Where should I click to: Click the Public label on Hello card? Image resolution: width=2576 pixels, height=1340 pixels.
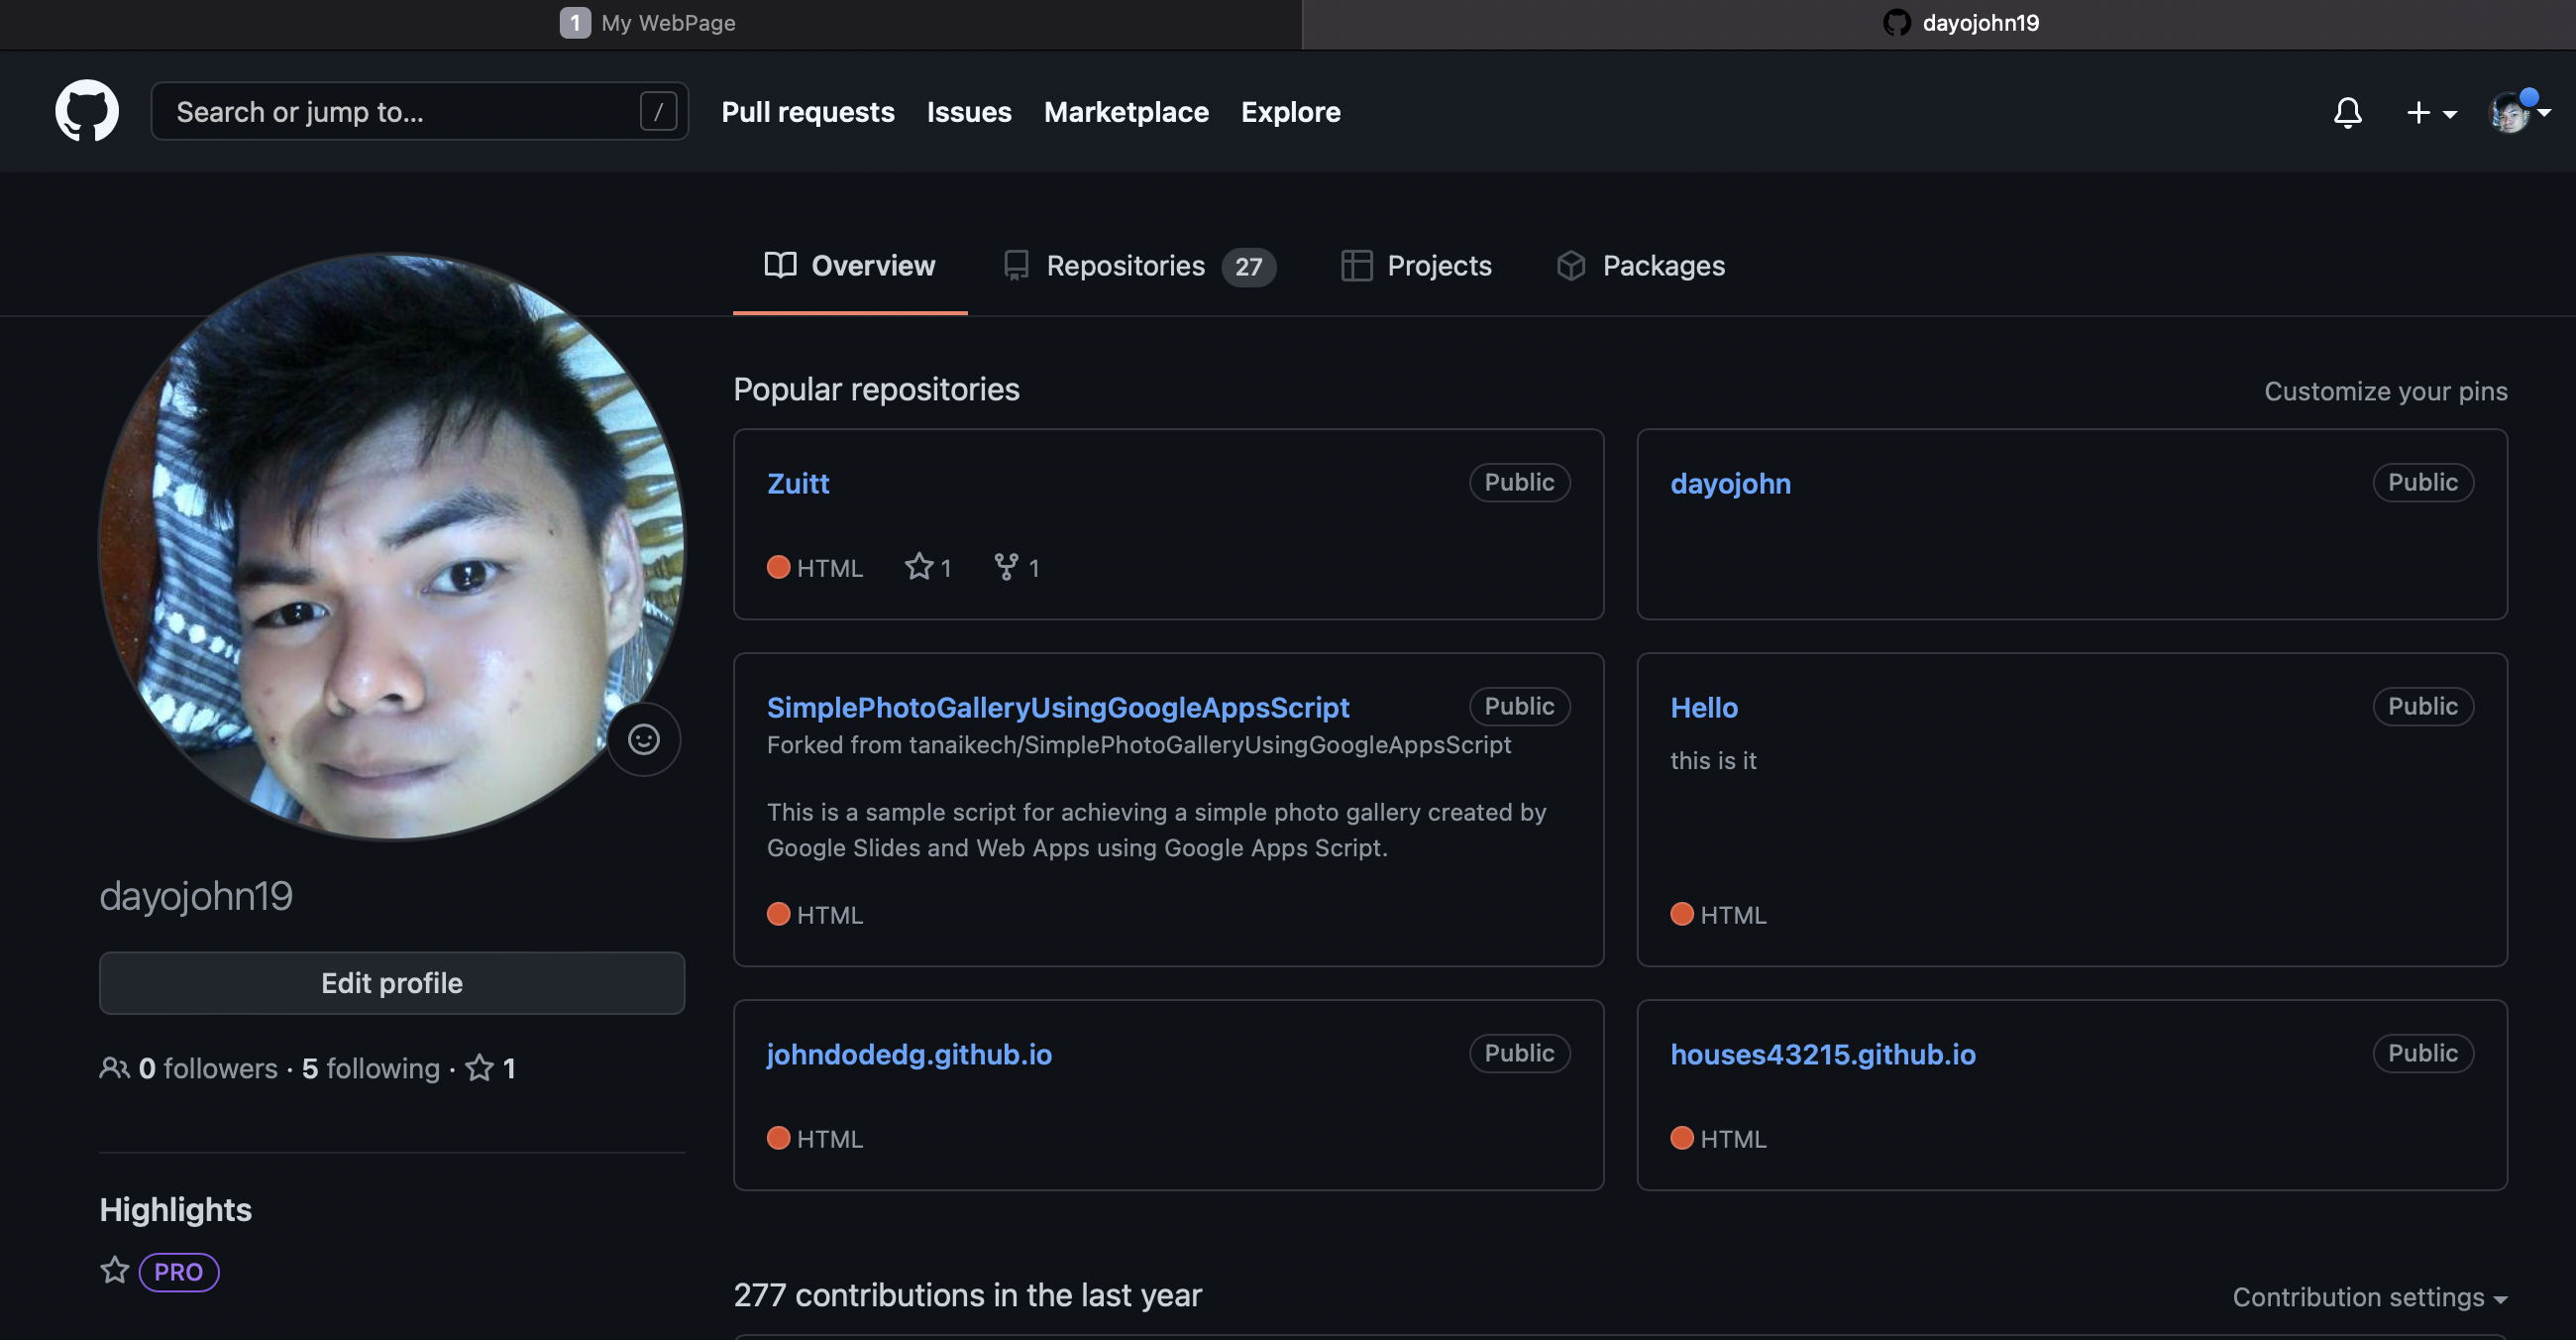2423,706
